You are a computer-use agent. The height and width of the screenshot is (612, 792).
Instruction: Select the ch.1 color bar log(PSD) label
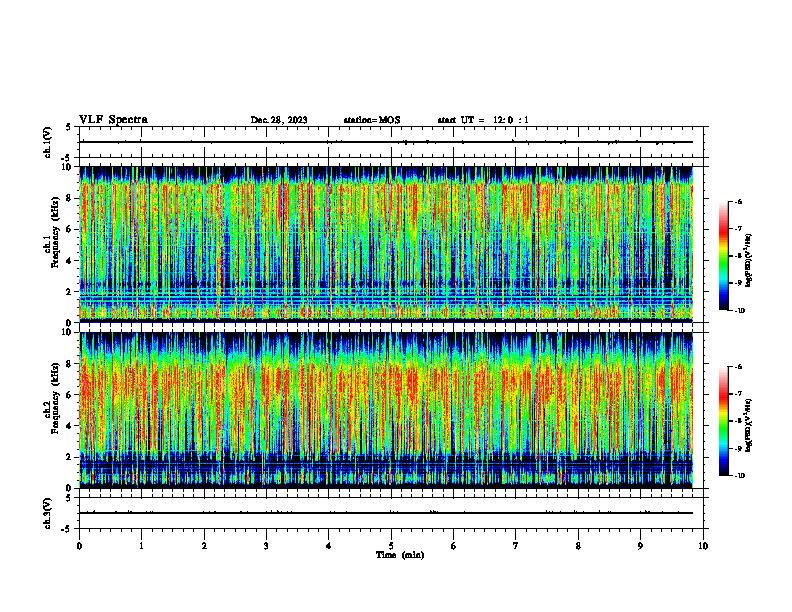pos(749,261)
